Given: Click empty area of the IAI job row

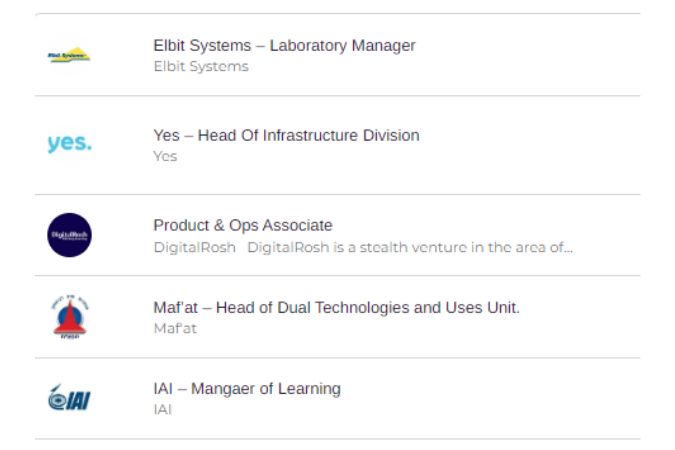Looking at the screenshot, I should click(491, 398).
